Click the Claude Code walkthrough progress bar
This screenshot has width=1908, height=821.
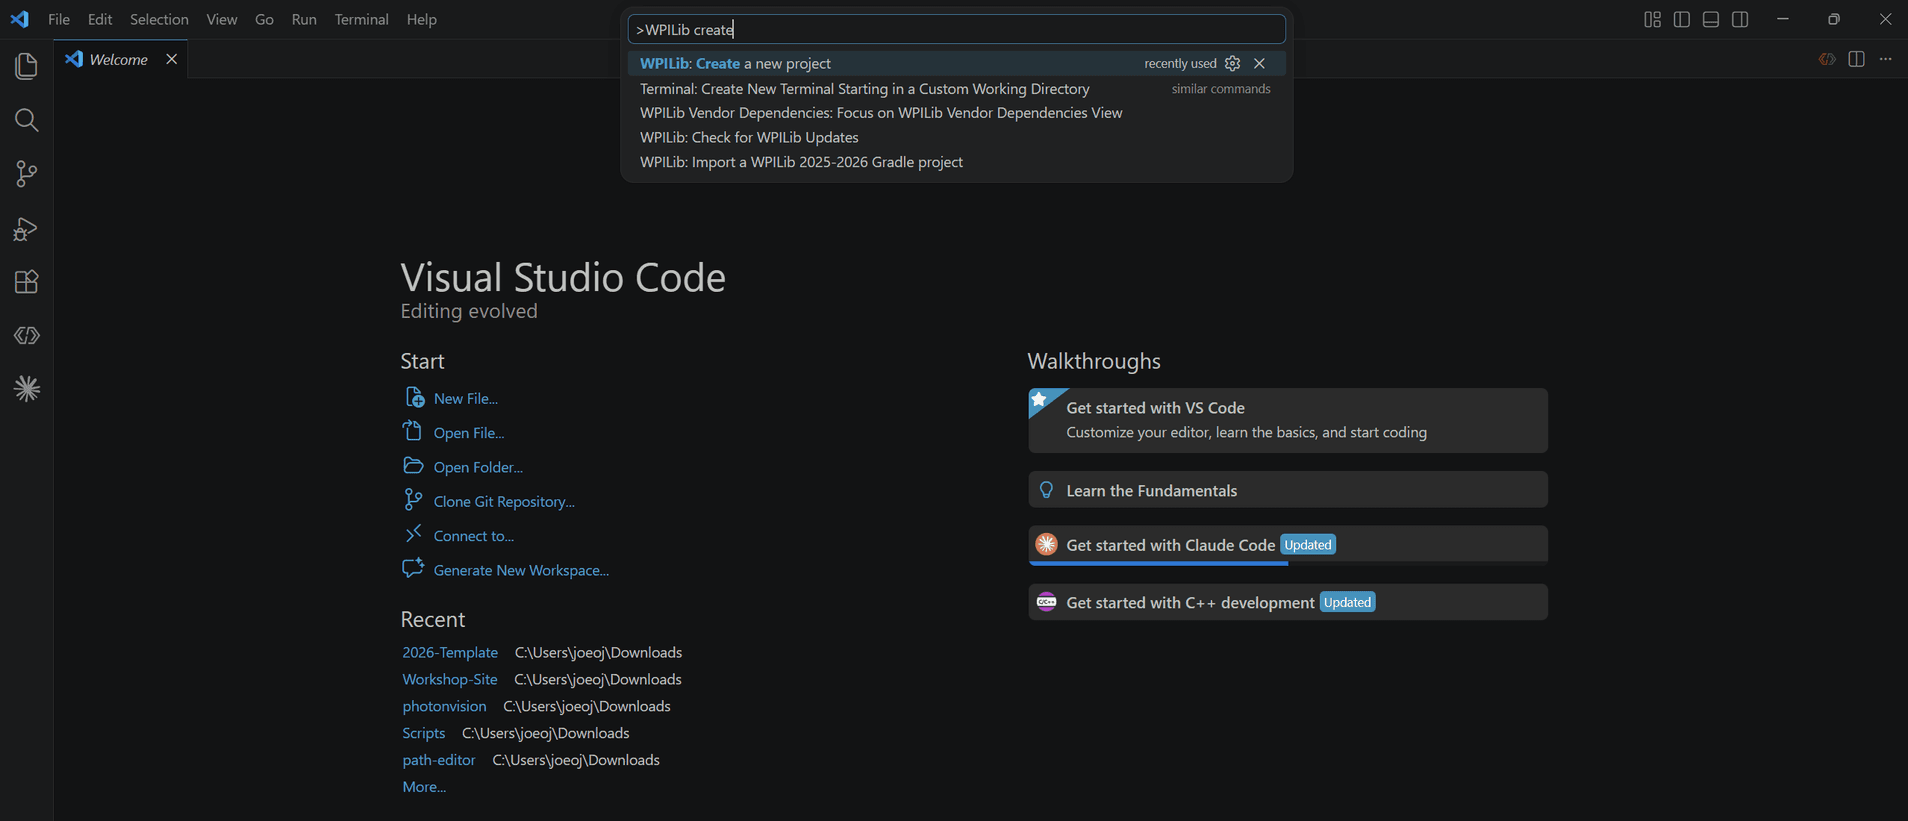[x=1288, y=563]
